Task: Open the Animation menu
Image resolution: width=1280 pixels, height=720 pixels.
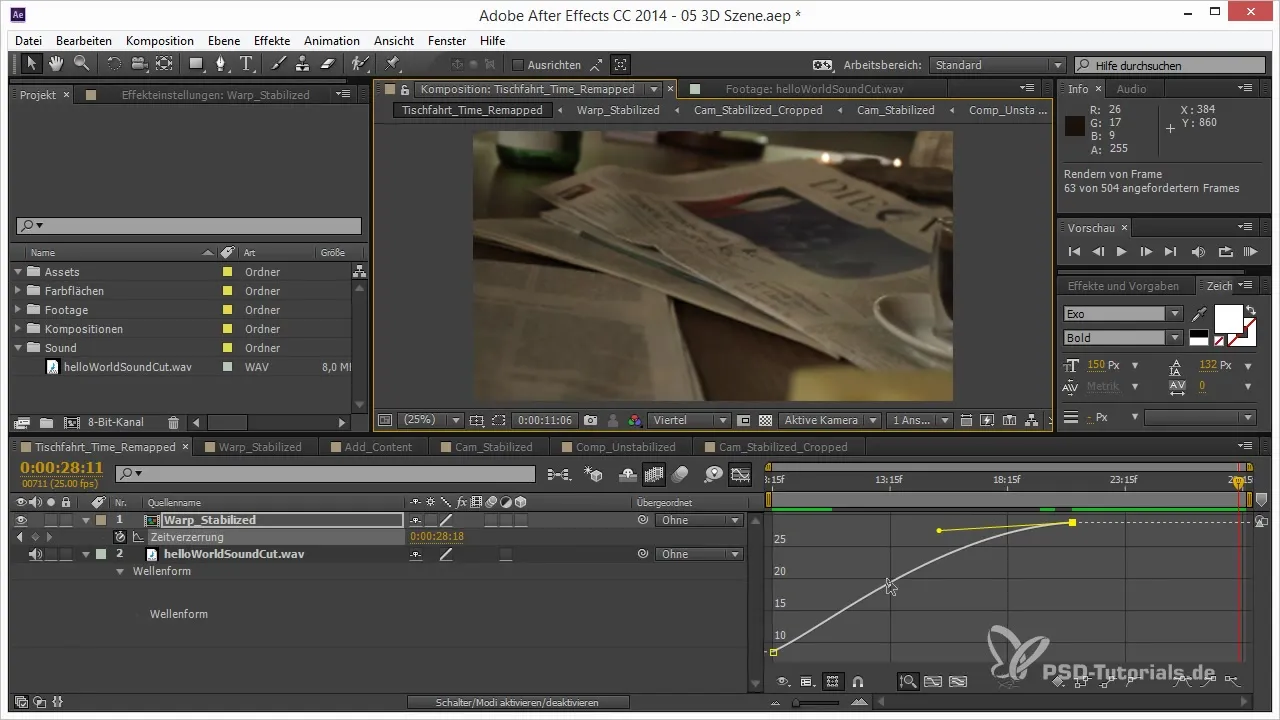Action: coord(332,41)
